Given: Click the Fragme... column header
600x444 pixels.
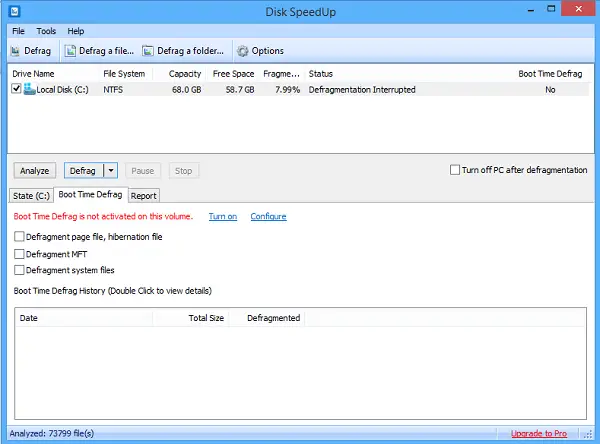Looking at the screenshot, I should 281,74.
